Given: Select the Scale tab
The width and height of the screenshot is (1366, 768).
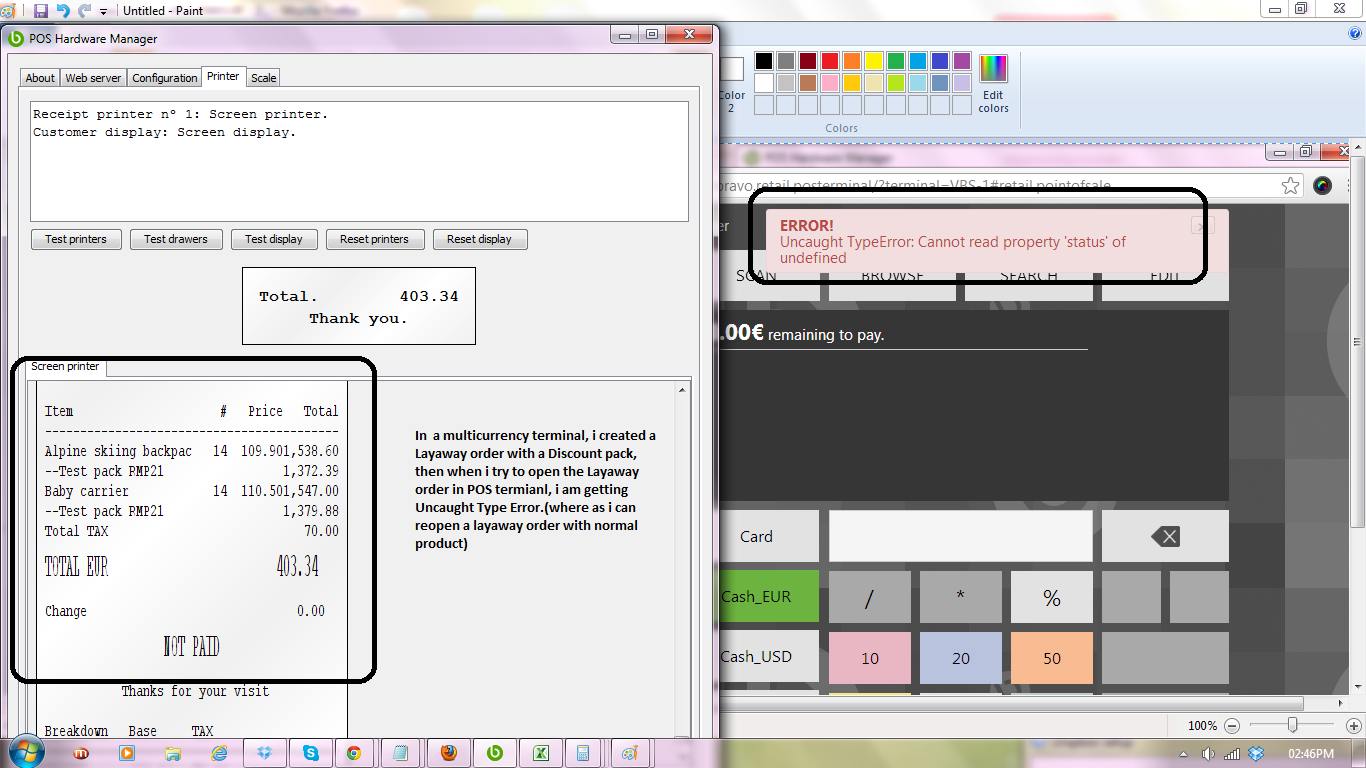Looking at the screenshot, I should pyautogui.click(x=264, y=78).
